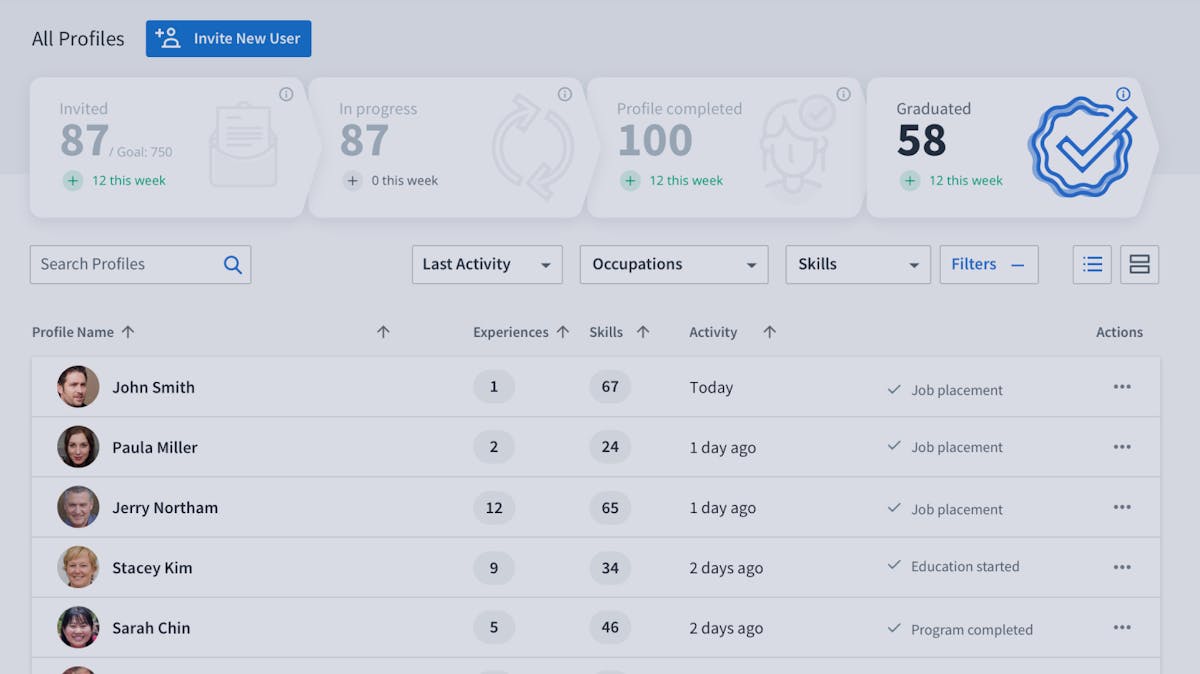1200x674 pixels.
Task: Click Jerry Northam's skills count 65
Action: coord(610,507)
